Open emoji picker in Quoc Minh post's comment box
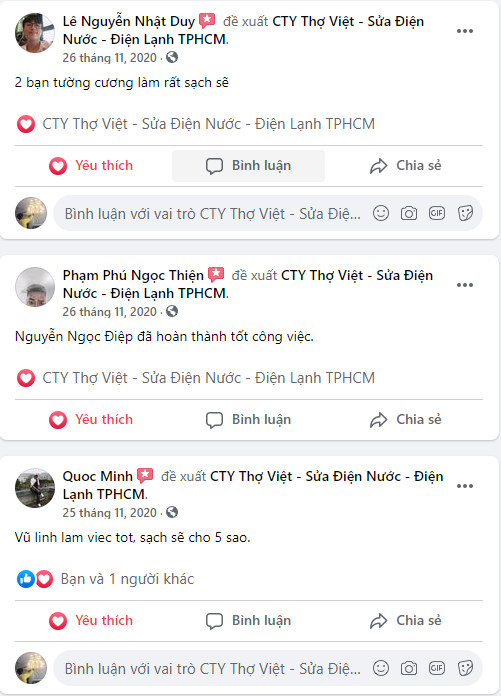 (381, 668)
